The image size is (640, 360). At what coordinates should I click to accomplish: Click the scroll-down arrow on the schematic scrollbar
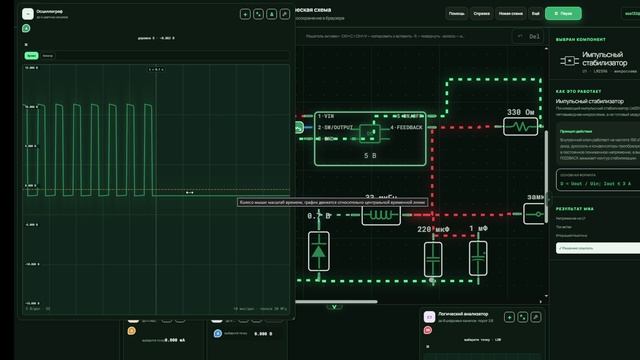click(547, 296)
